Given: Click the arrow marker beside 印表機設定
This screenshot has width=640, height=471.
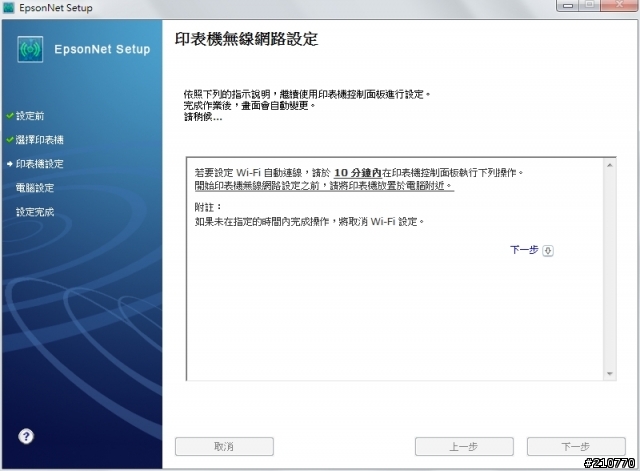Looking at the screenshot, I should click(x=10, y=164).
